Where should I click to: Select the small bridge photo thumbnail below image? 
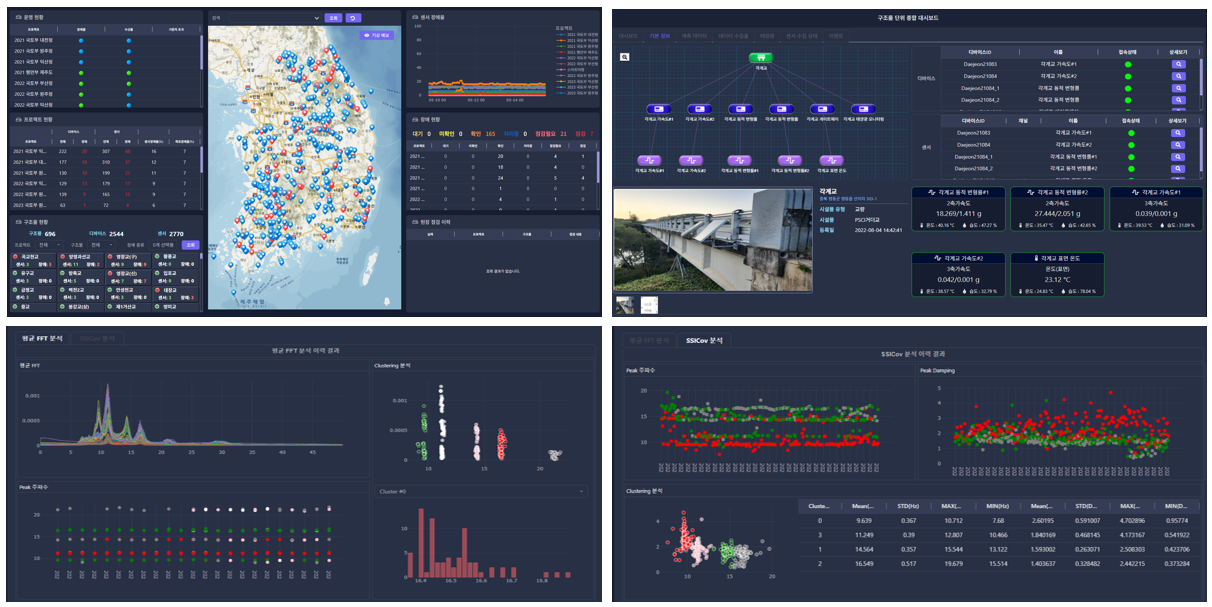(623, 304)
